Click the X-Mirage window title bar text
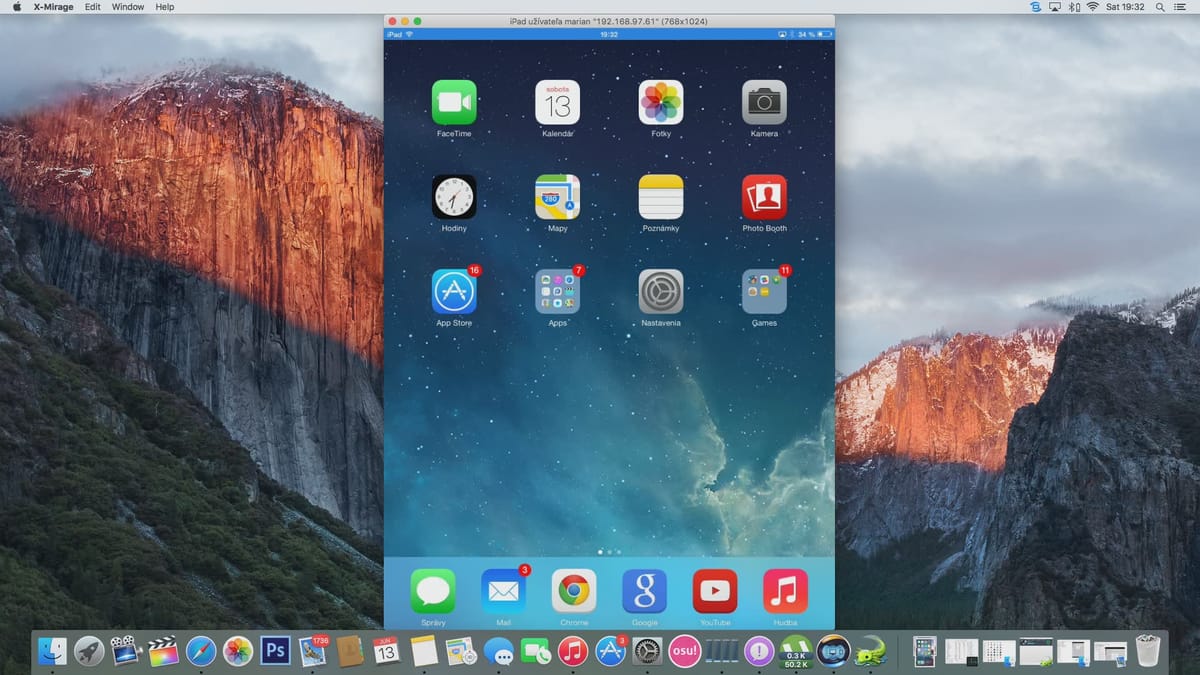The height and width of the screenshot is (675, 1200). click(609, 21)
